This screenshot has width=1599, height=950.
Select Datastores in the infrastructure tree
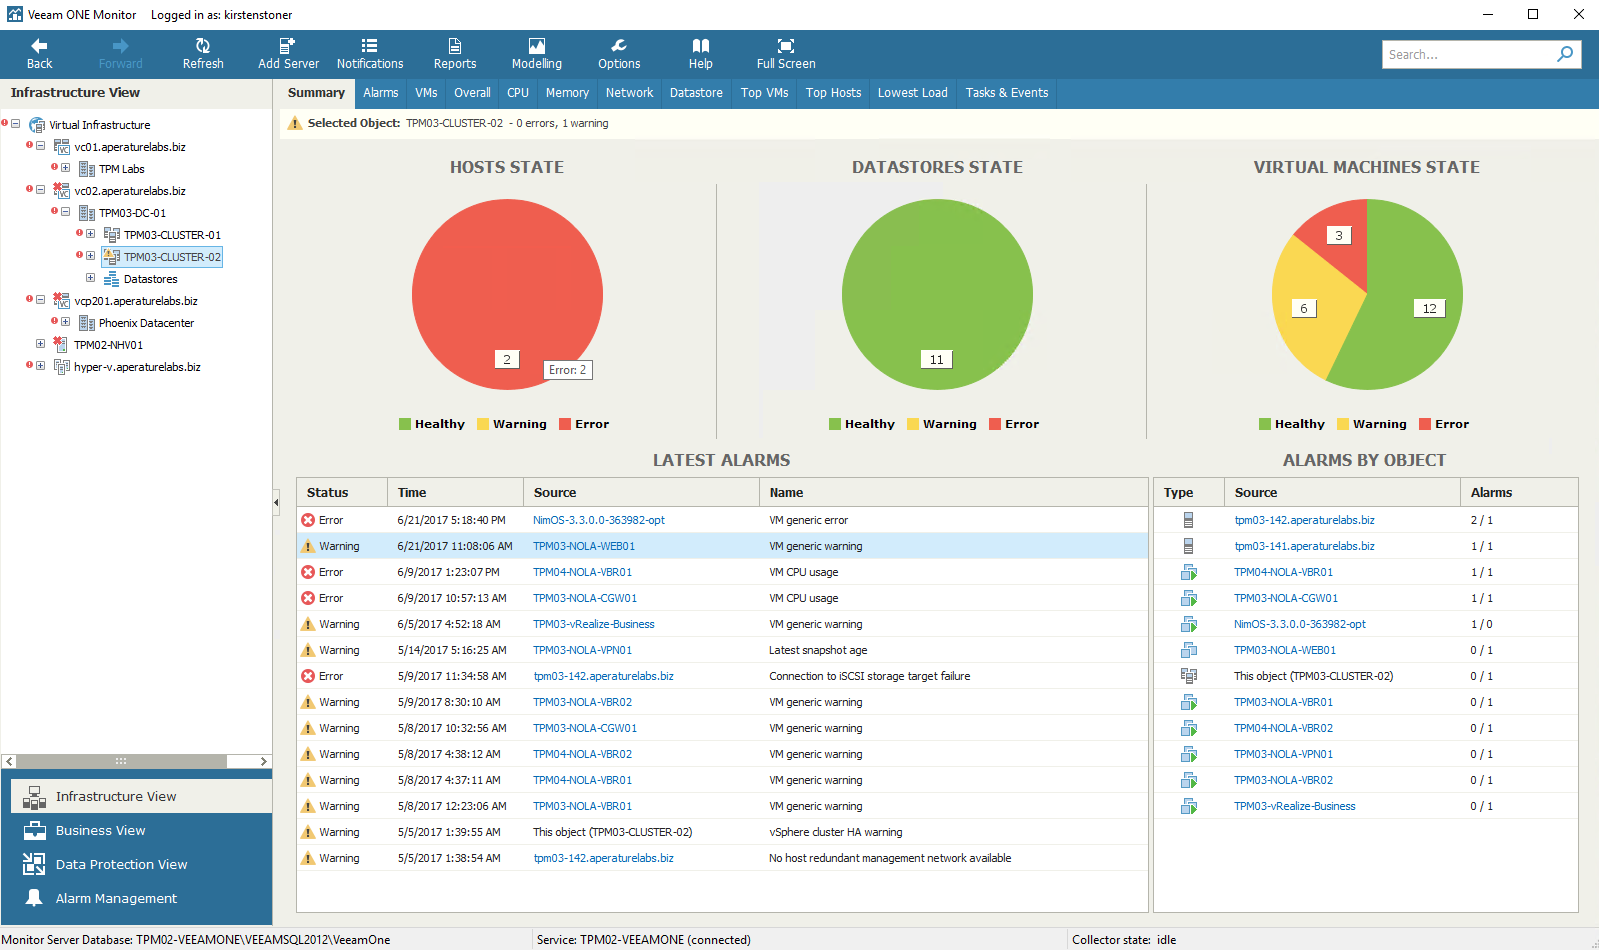point(150,279)
